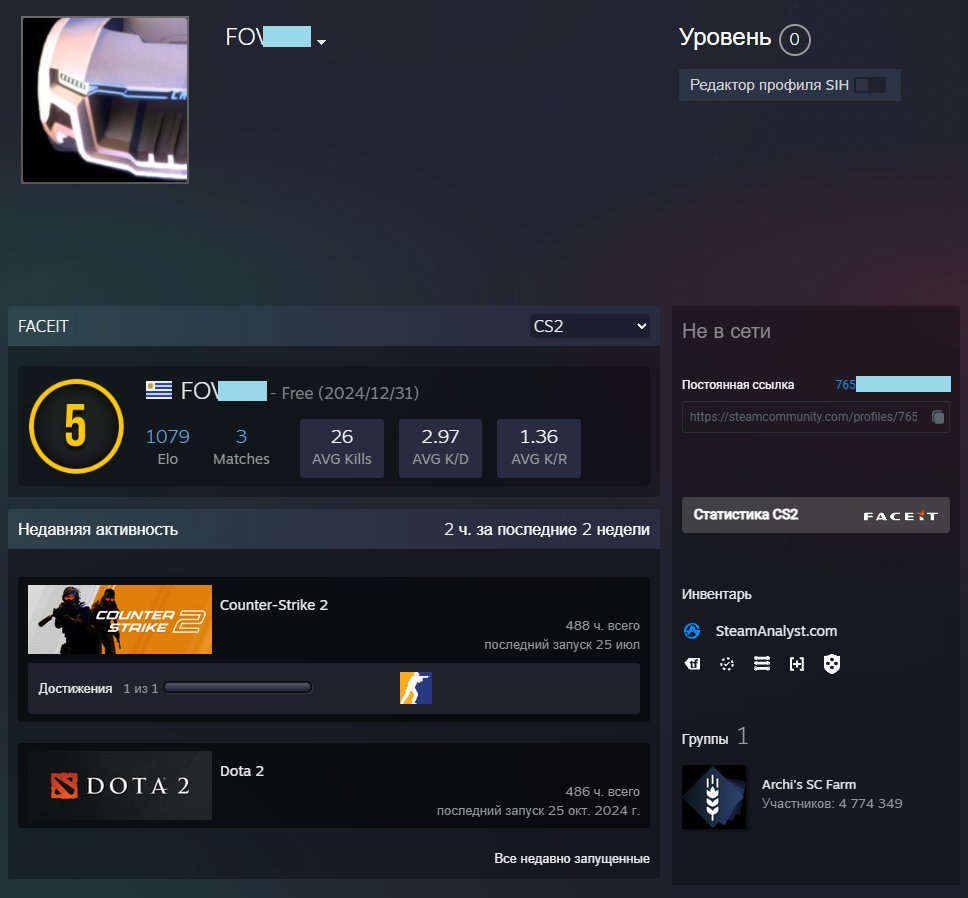Open Все недавно запущенные link
The image size is (968, 898).
pyautogui.click(x=572, y=859)
